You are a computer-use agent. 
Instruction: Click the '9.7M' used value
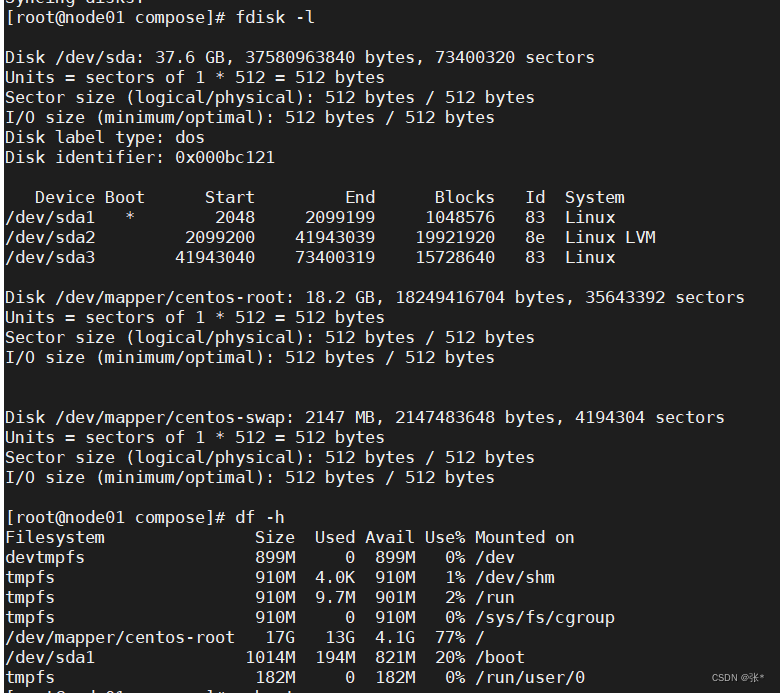coord(335,597)
